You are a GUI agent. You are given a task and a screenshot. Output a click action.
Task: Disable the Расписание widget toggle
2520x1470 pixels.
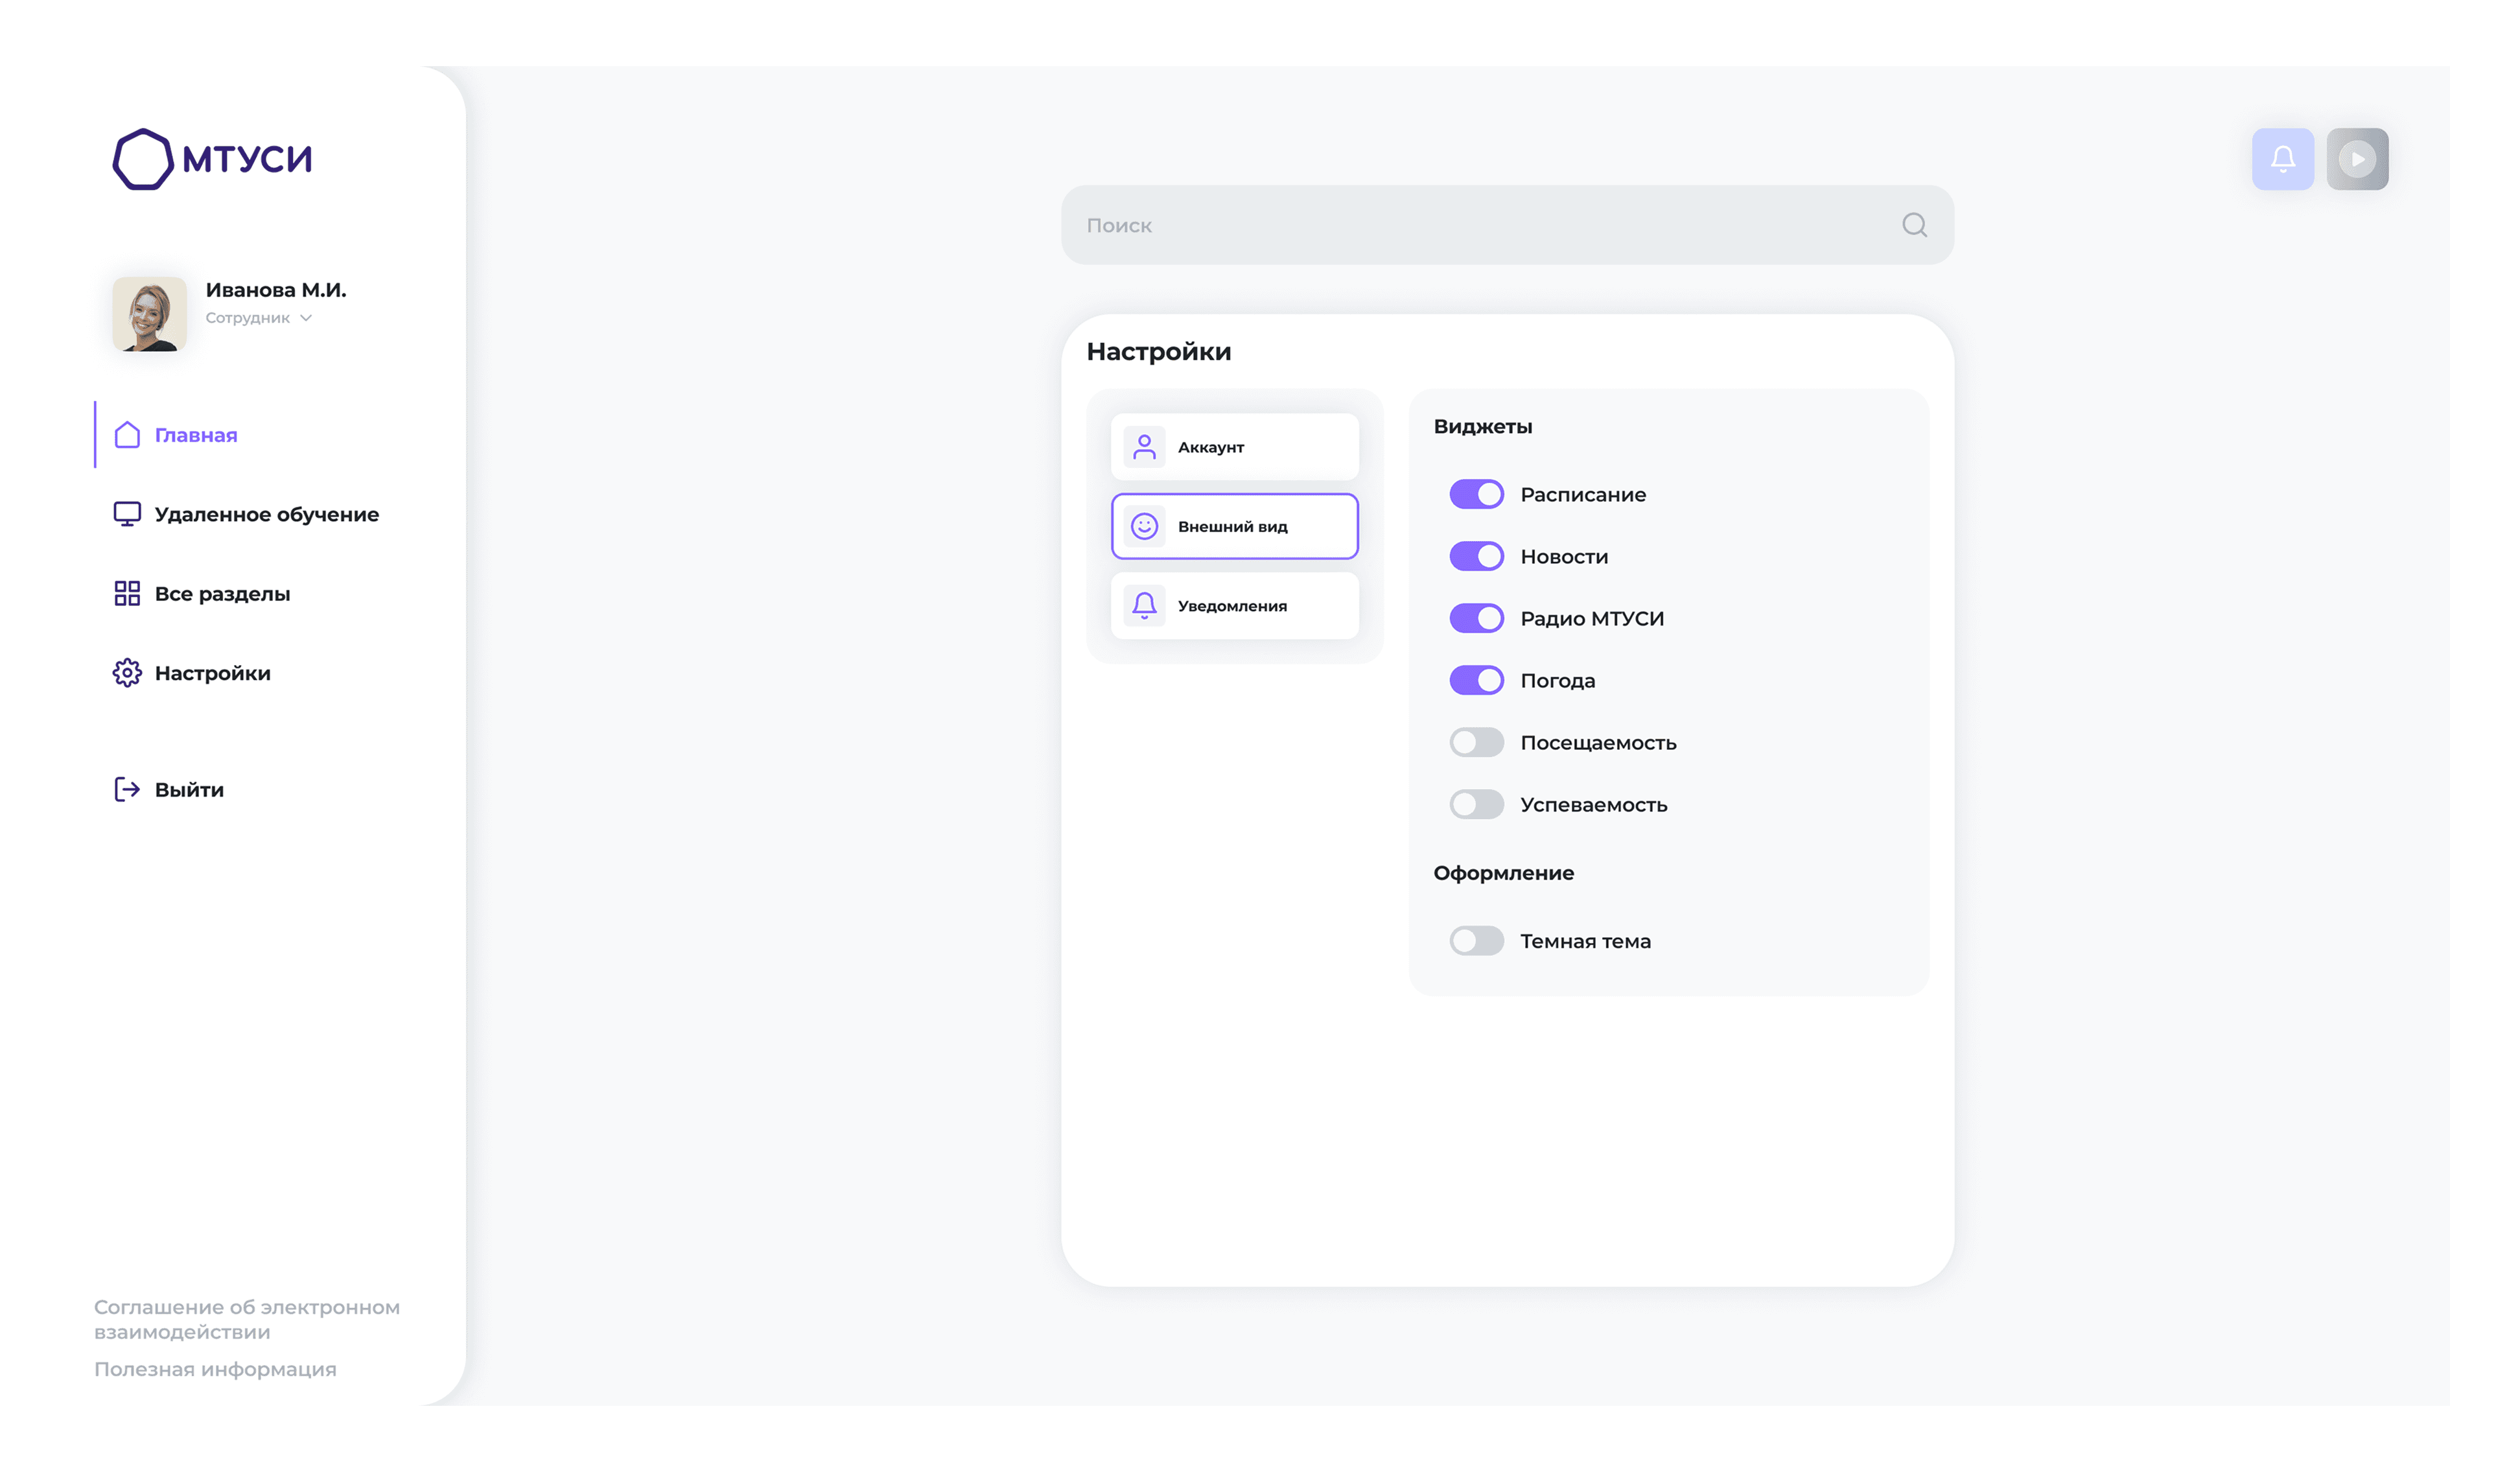coord(1476,494)
